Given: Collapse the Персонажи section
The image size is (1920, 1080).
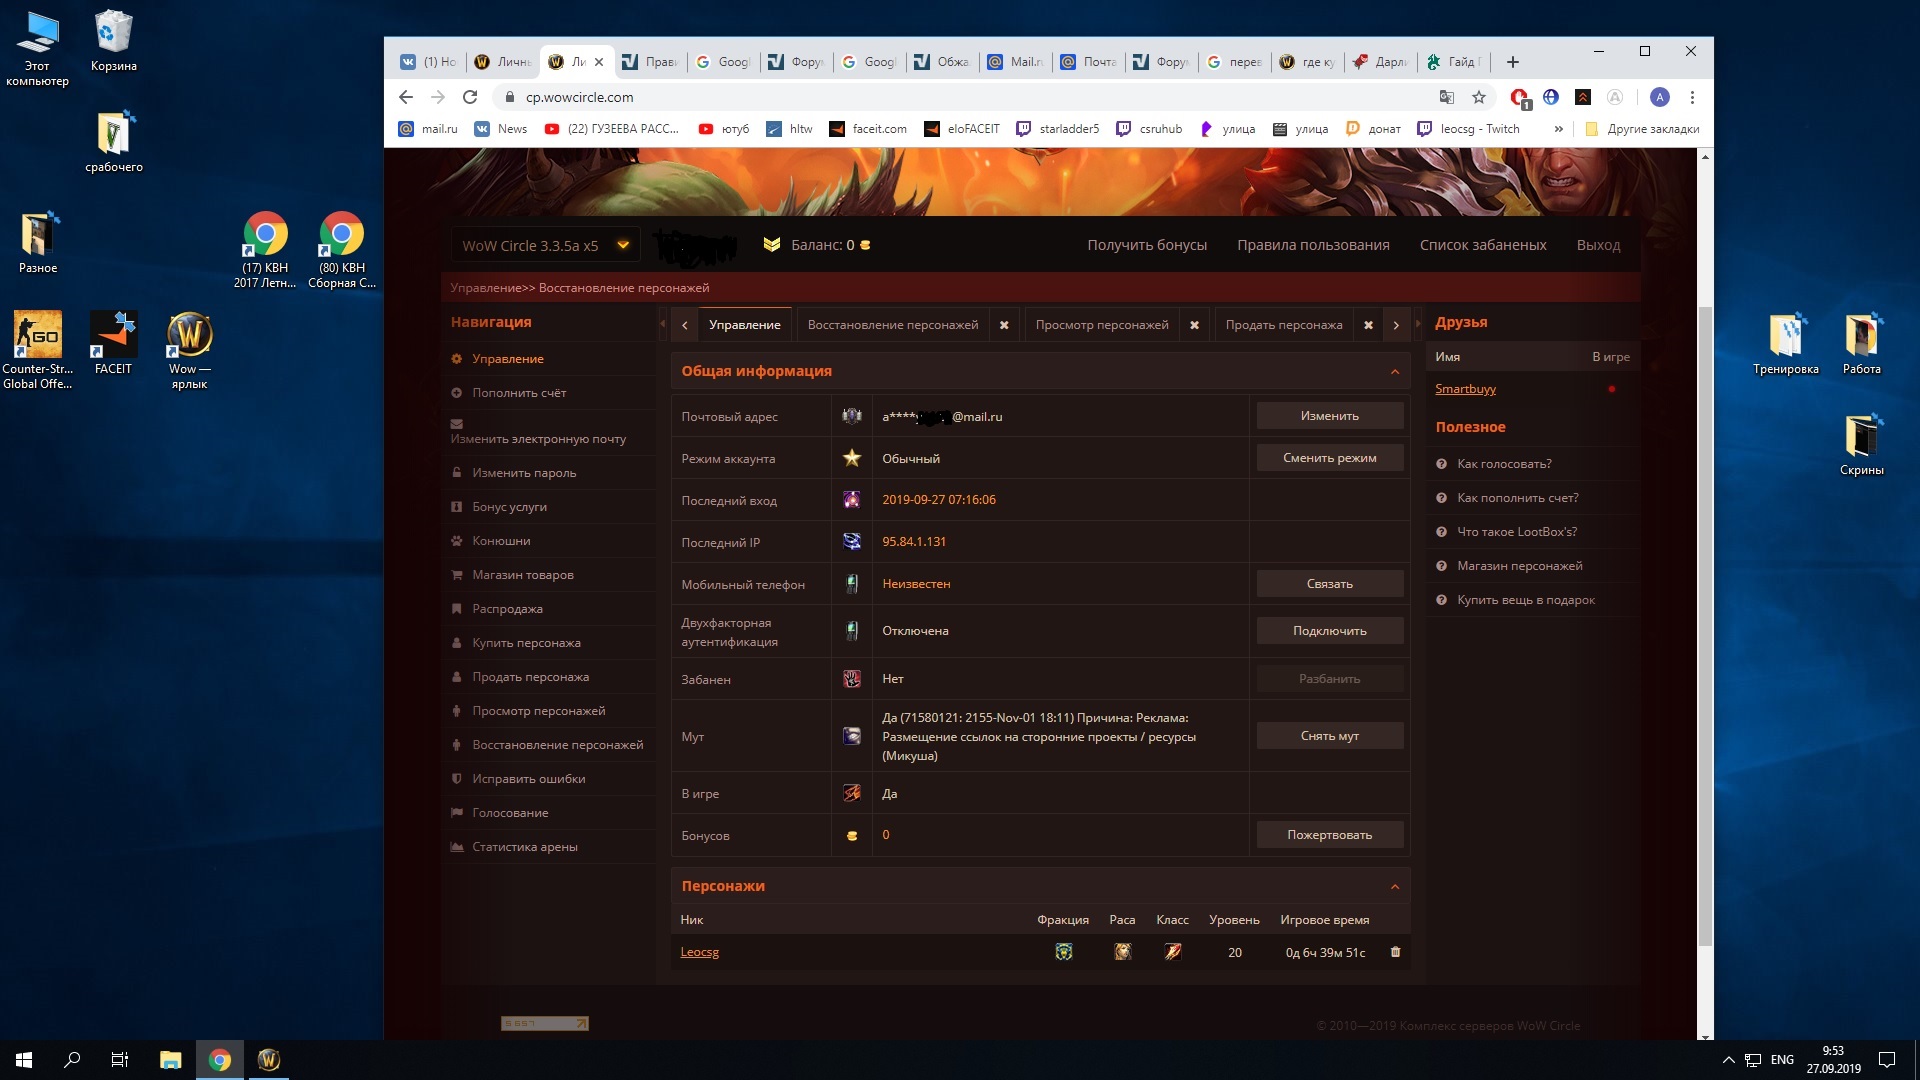Looking at the screenshot, I should [x=1395, y=887].
